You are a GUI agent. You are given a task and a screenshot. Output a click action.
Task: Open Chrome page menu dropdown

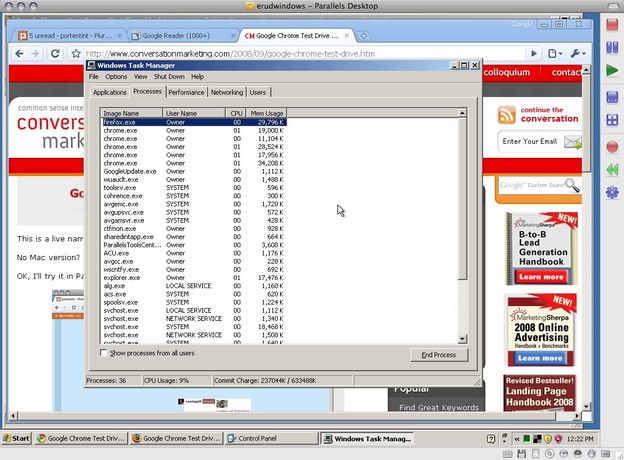555,53
